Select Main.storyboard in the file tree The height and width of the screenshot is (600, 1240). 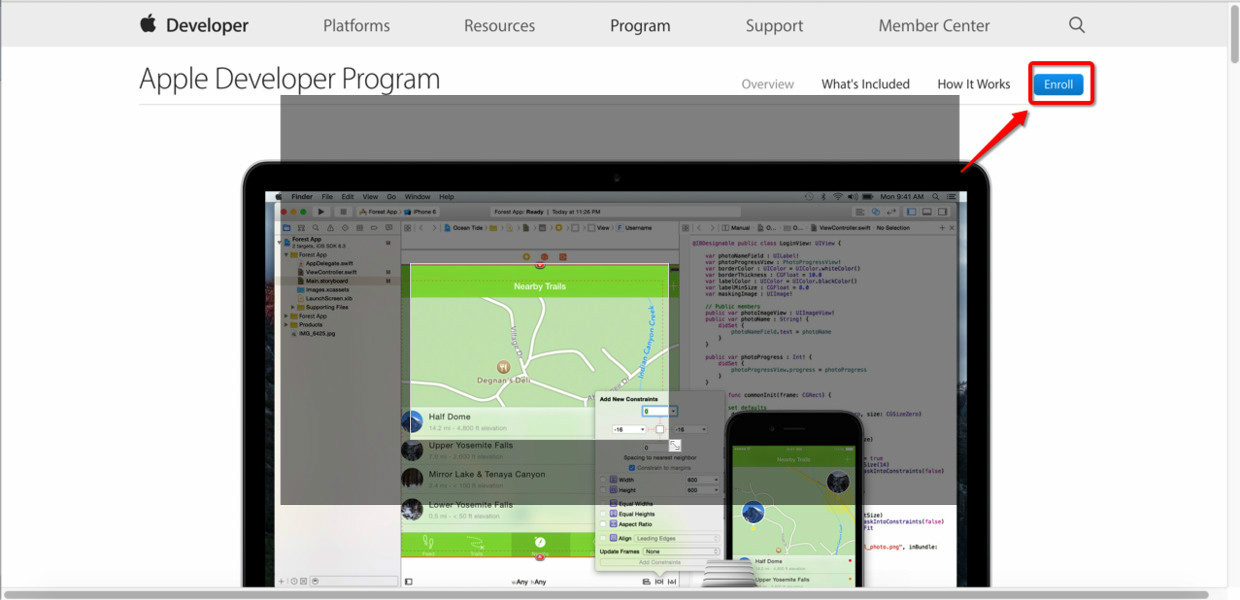tap(325, 281)
